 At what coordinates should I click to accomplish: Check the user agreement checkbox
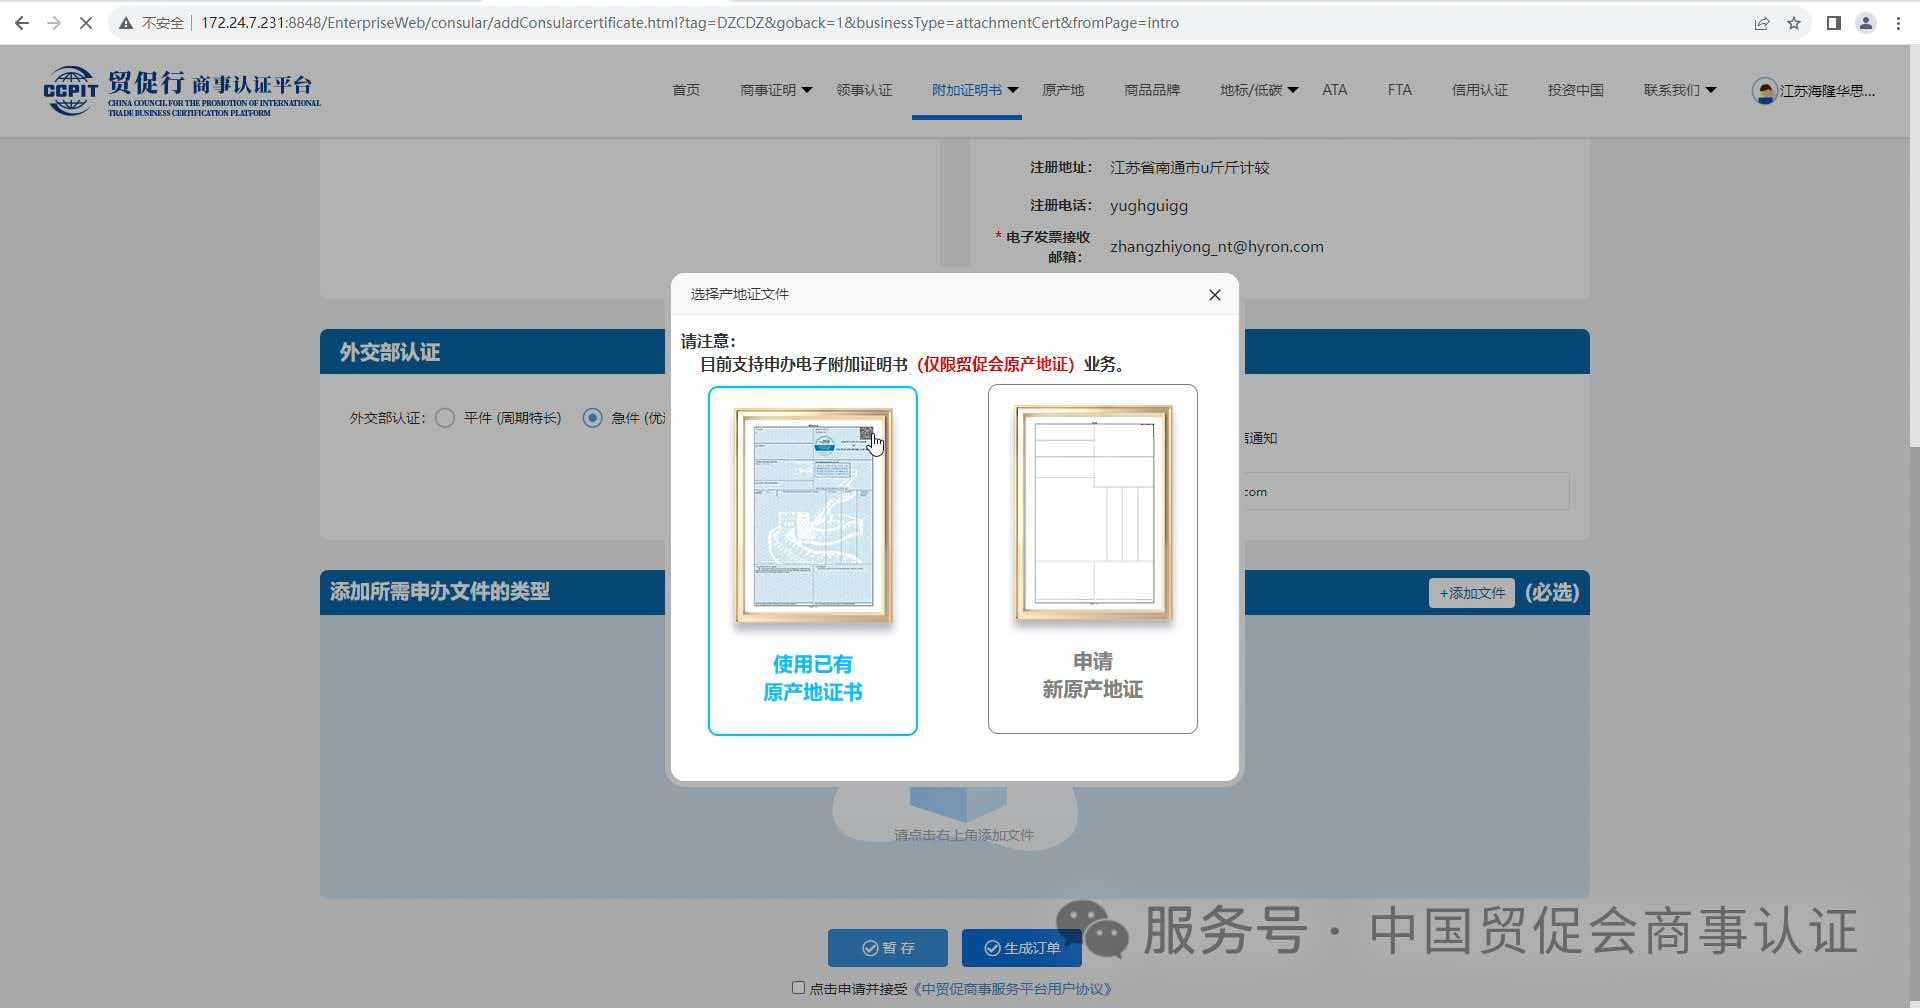click(x=798, y=988)
